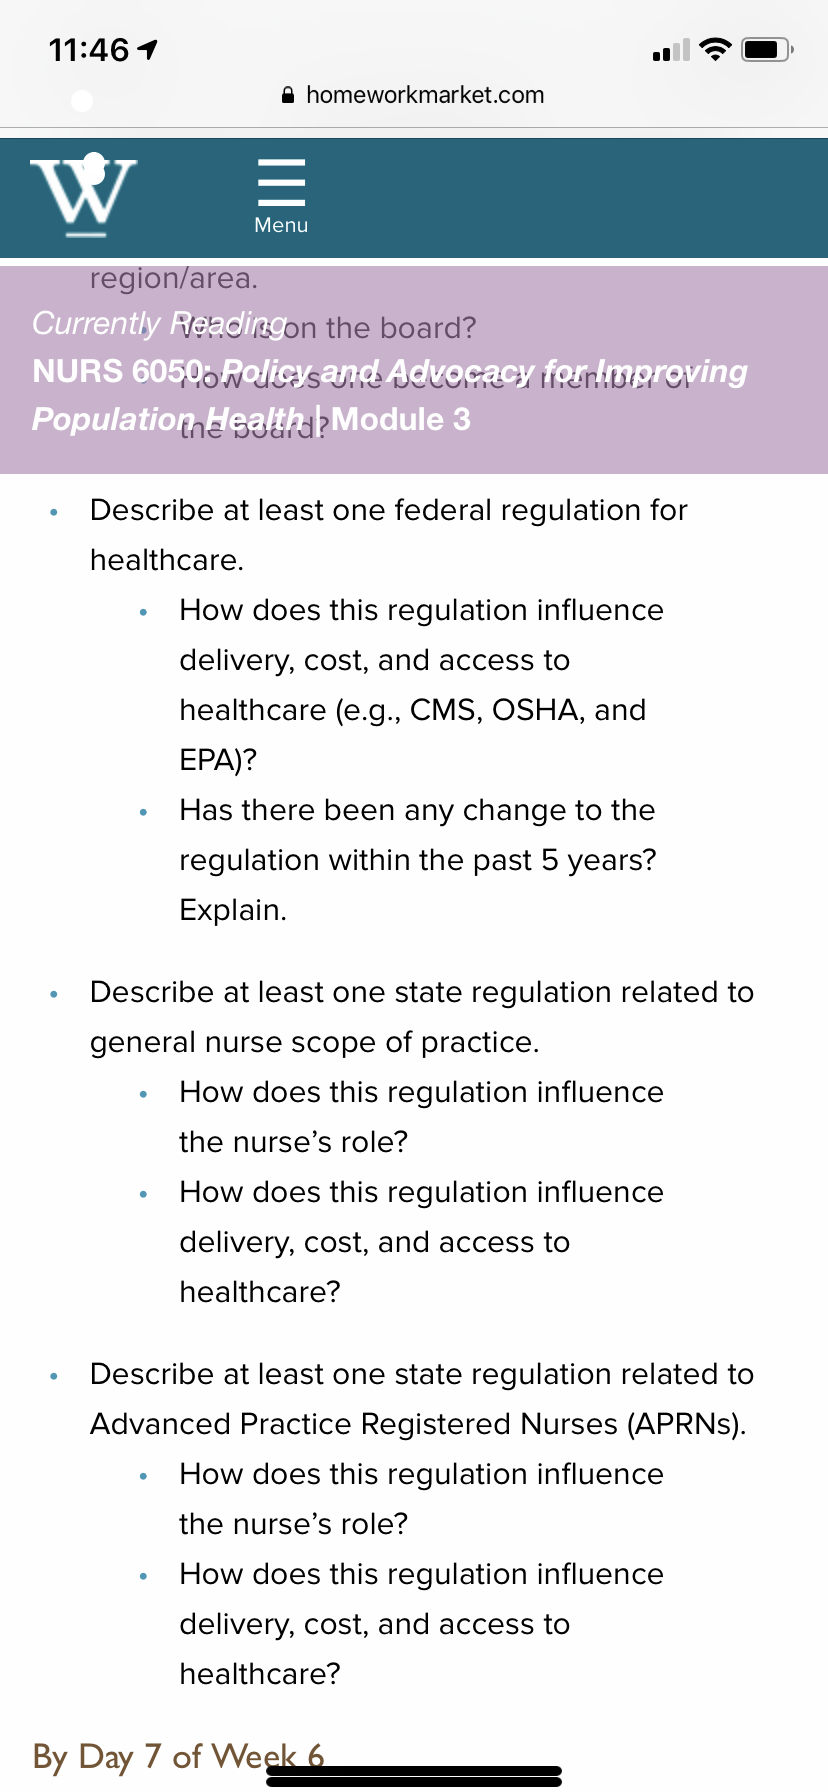The height and width of the screenshot is (1792, 828).
Task: Tap Module 3 in the banner
Action: (401, 419)
